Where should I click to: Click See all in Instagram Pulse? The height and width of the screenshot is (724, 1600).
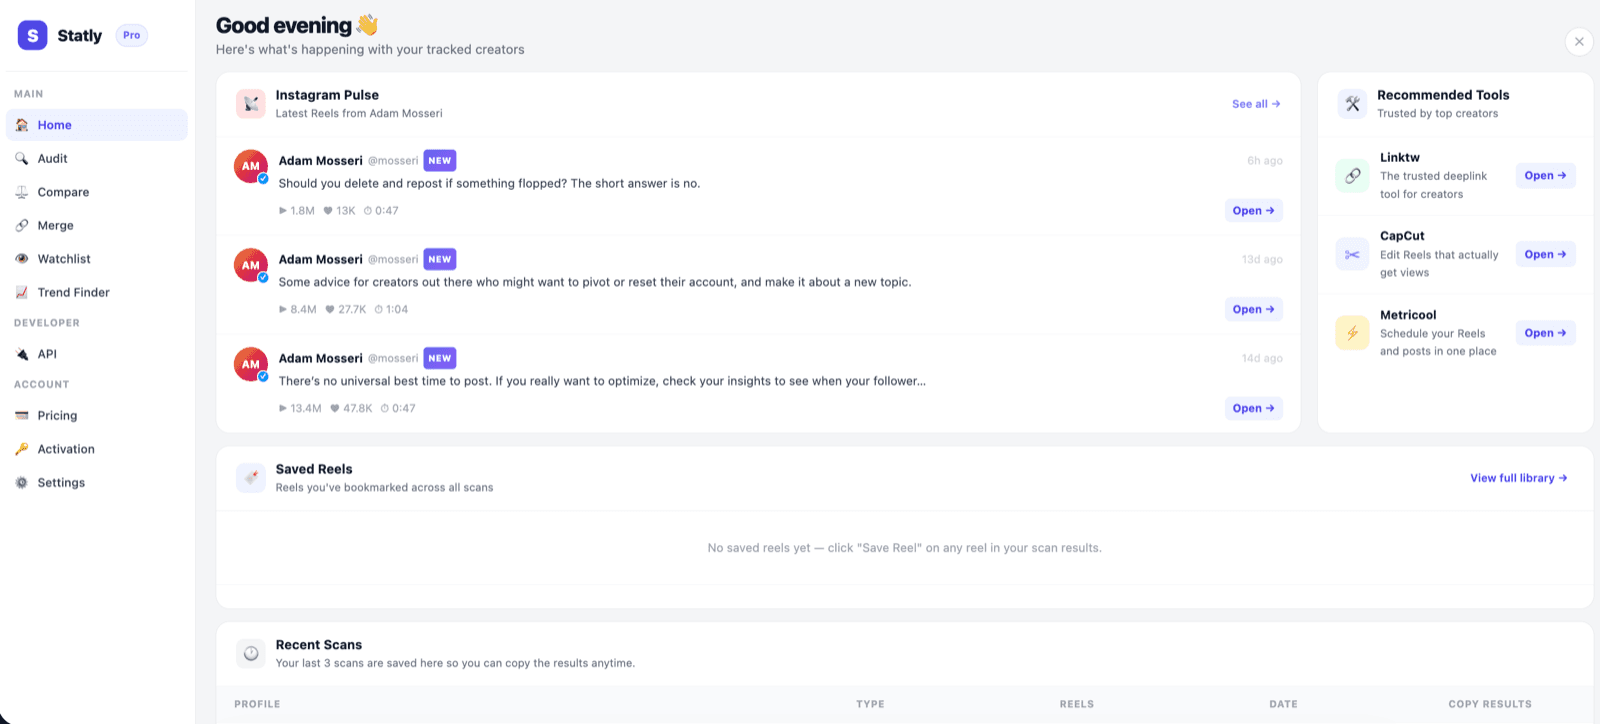click(1256, 104)
